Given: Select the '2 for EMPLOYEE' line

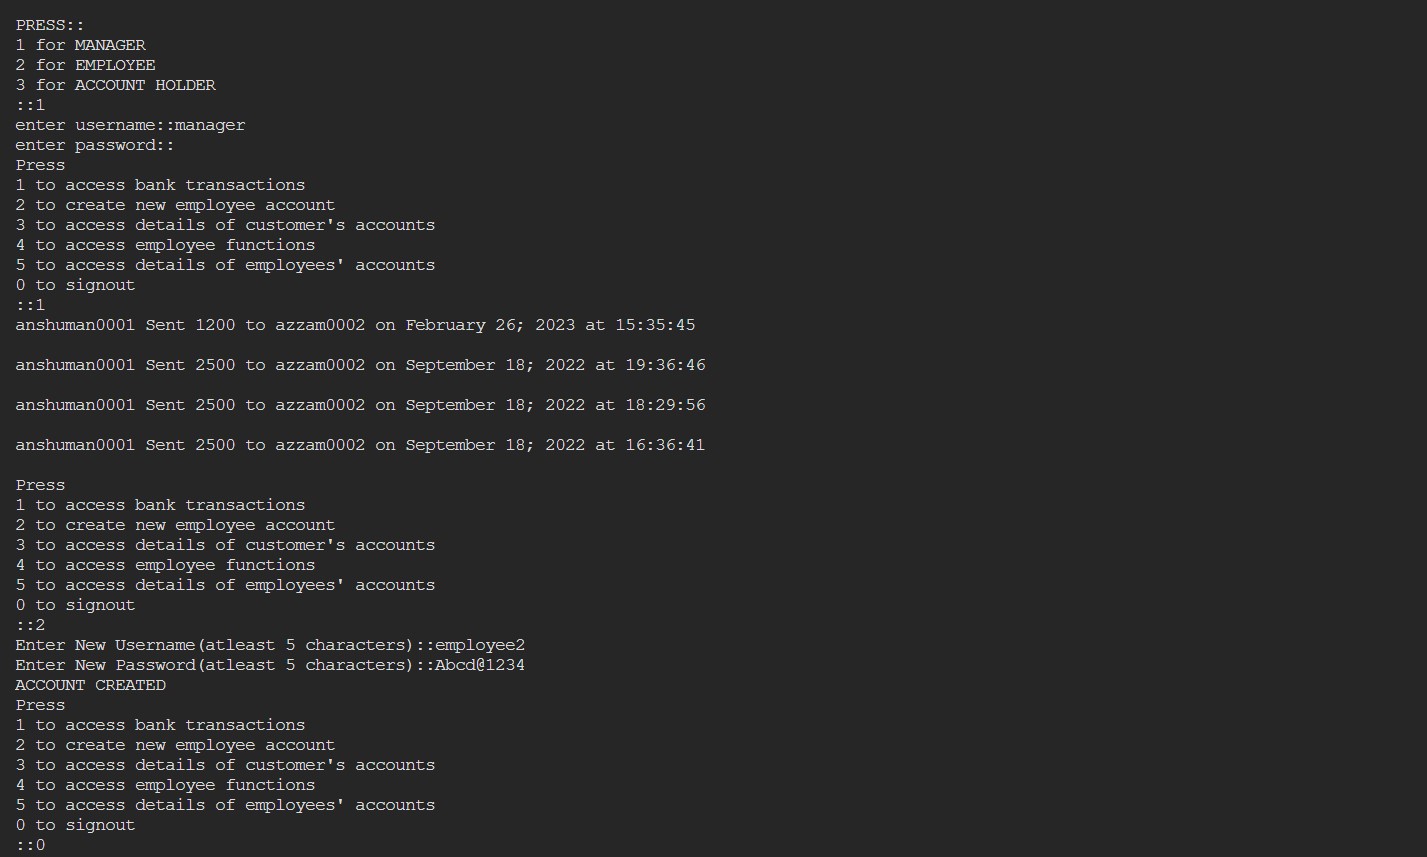Looking at the screenshot, I should click(x=85, y=65).
